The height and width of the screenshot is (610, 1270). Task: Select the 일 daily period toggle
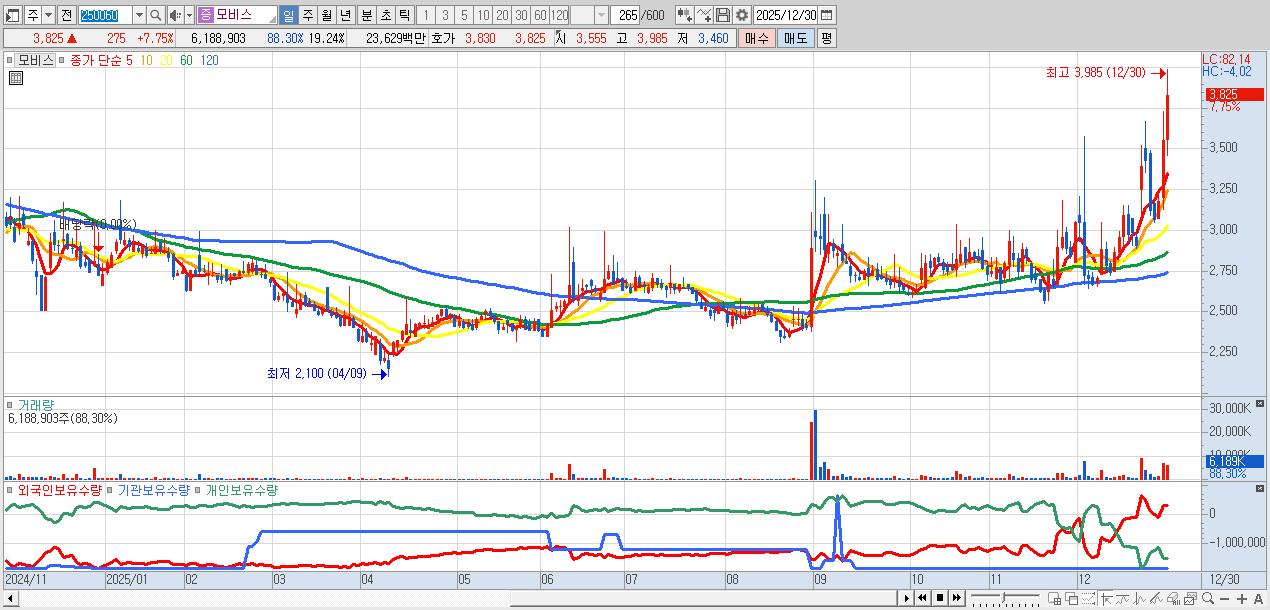tap(288, 15)
